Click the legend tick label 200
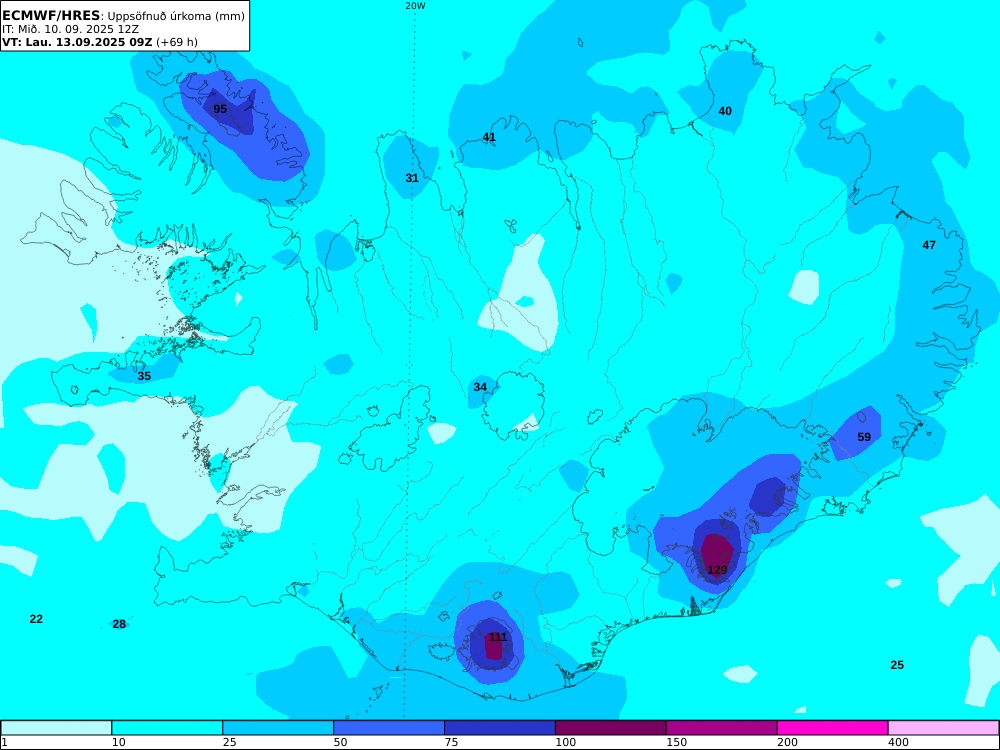The image size is (1000, 750). 788,742
